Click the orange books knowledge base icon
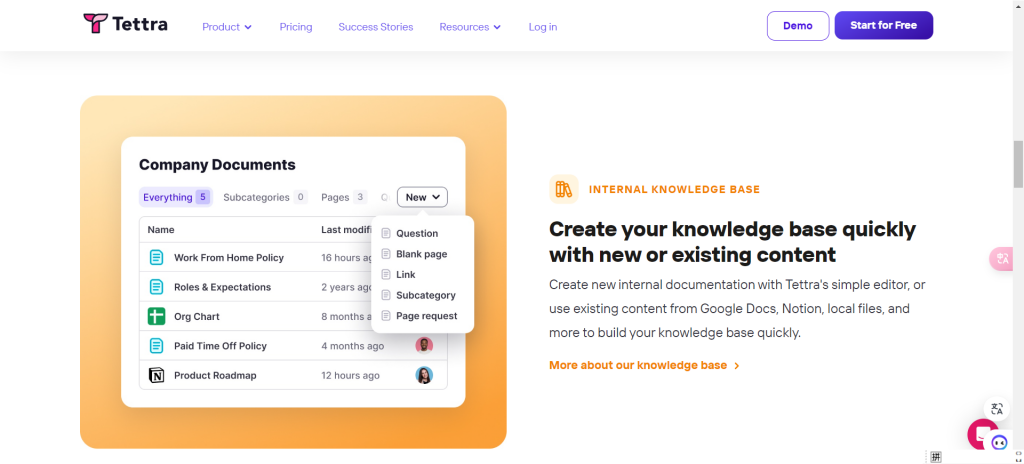Image resolution: width=1024 pixels, height=464 pixels. click(563, 189)
